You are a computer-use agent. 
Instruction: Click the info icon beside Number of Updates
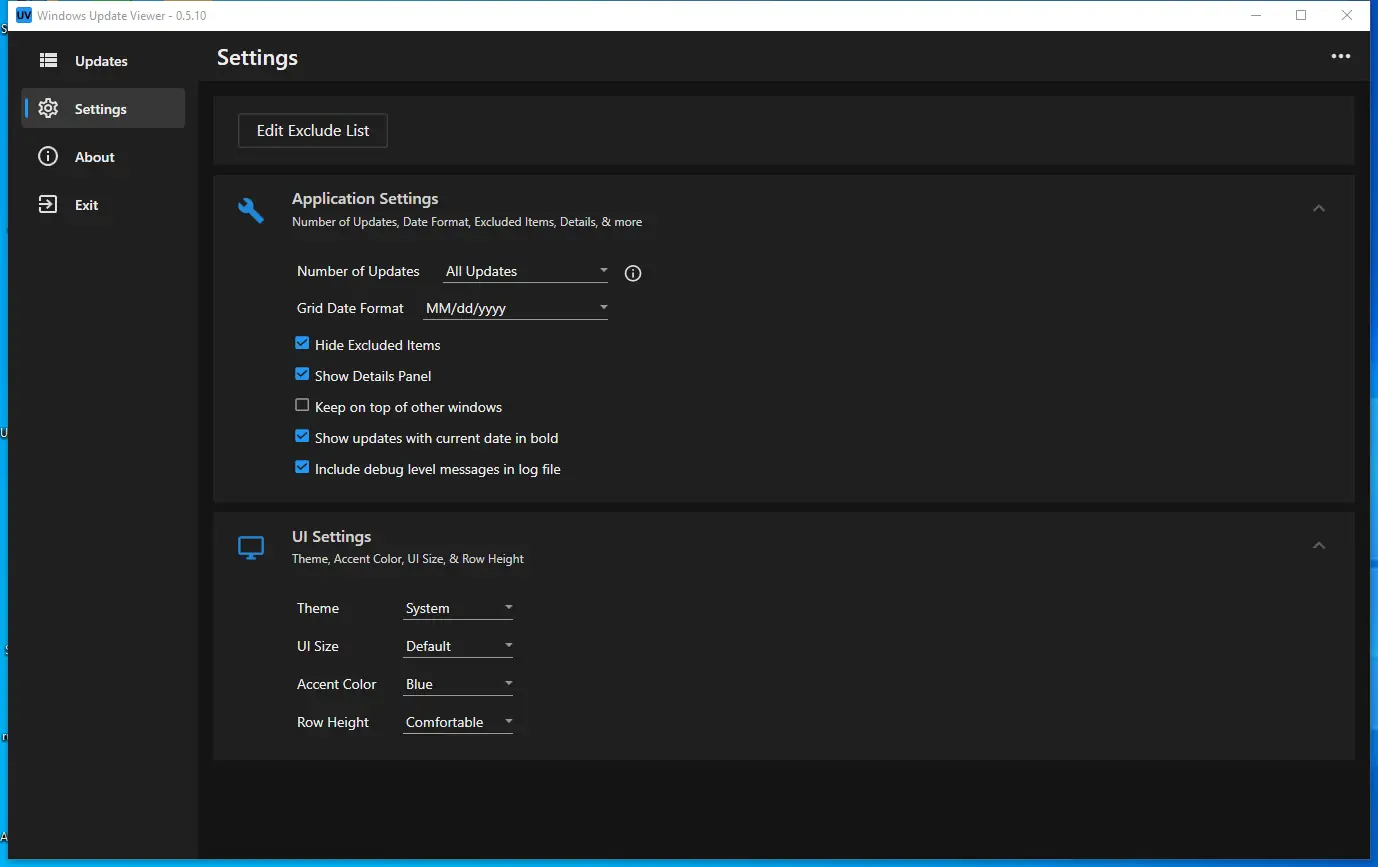point(632,273)
